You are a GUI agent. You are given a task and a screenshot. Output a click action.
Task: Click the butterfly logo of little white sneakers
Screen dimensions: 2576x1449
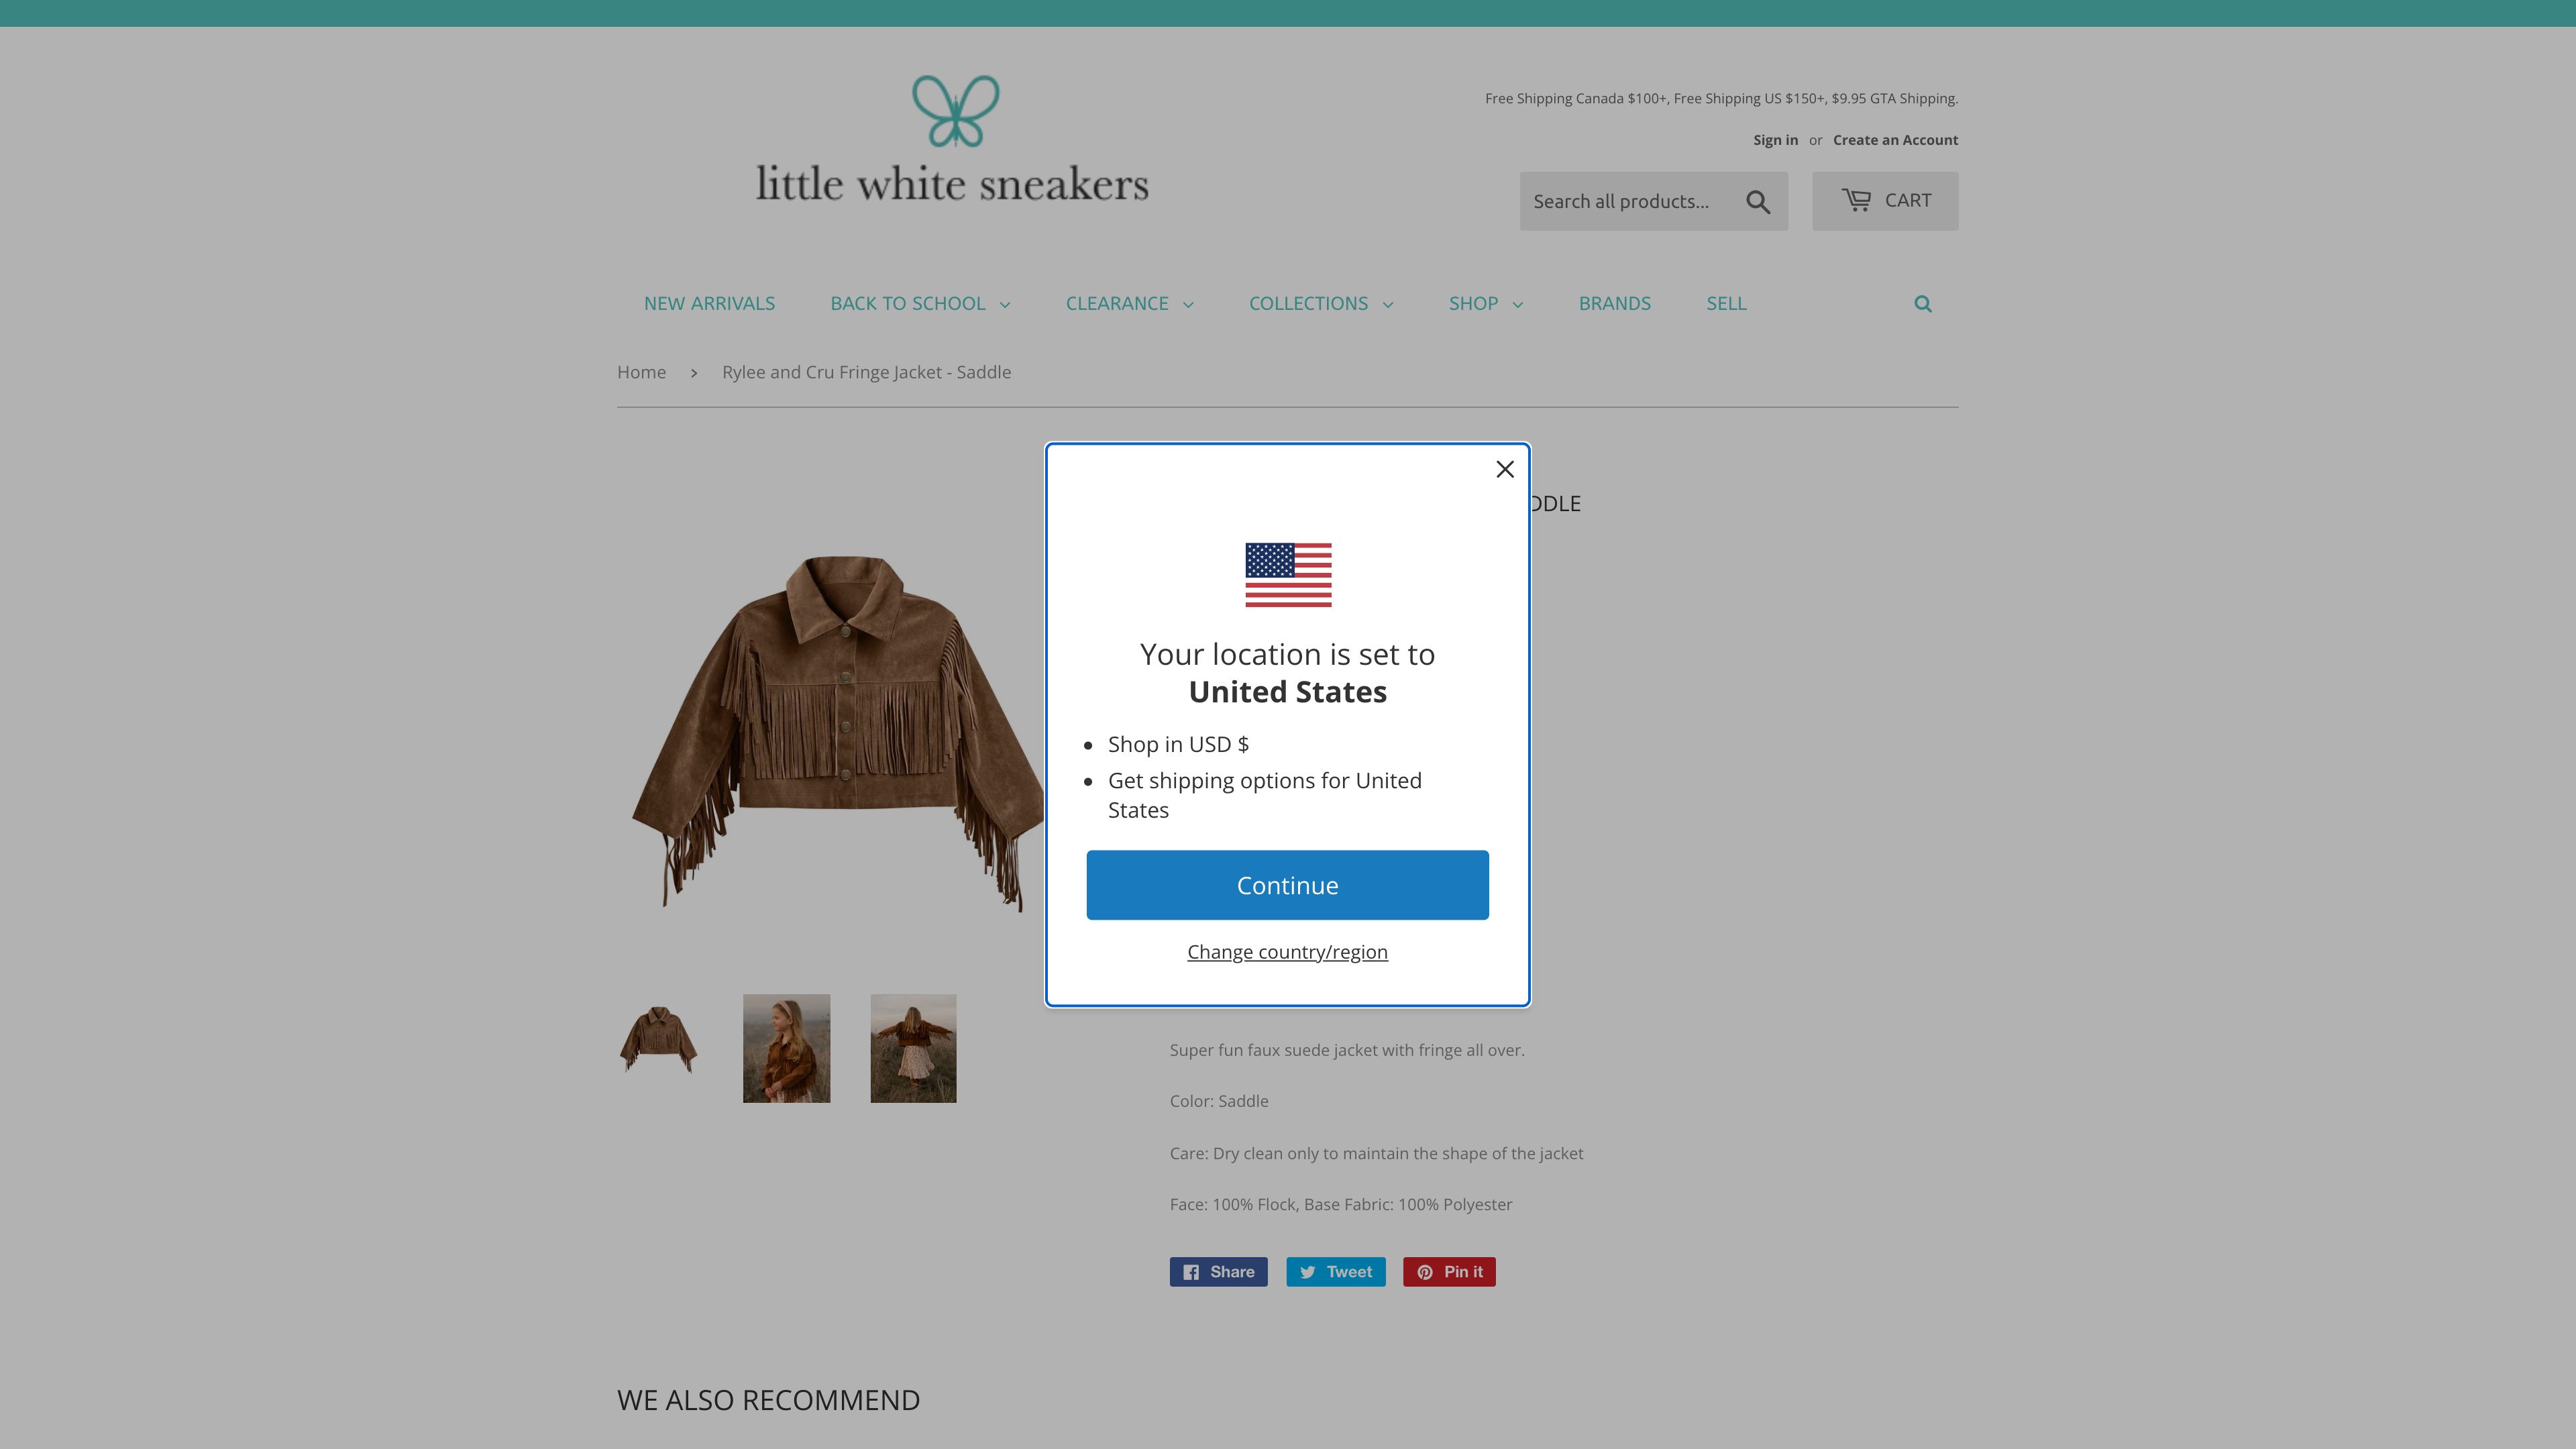955,111
